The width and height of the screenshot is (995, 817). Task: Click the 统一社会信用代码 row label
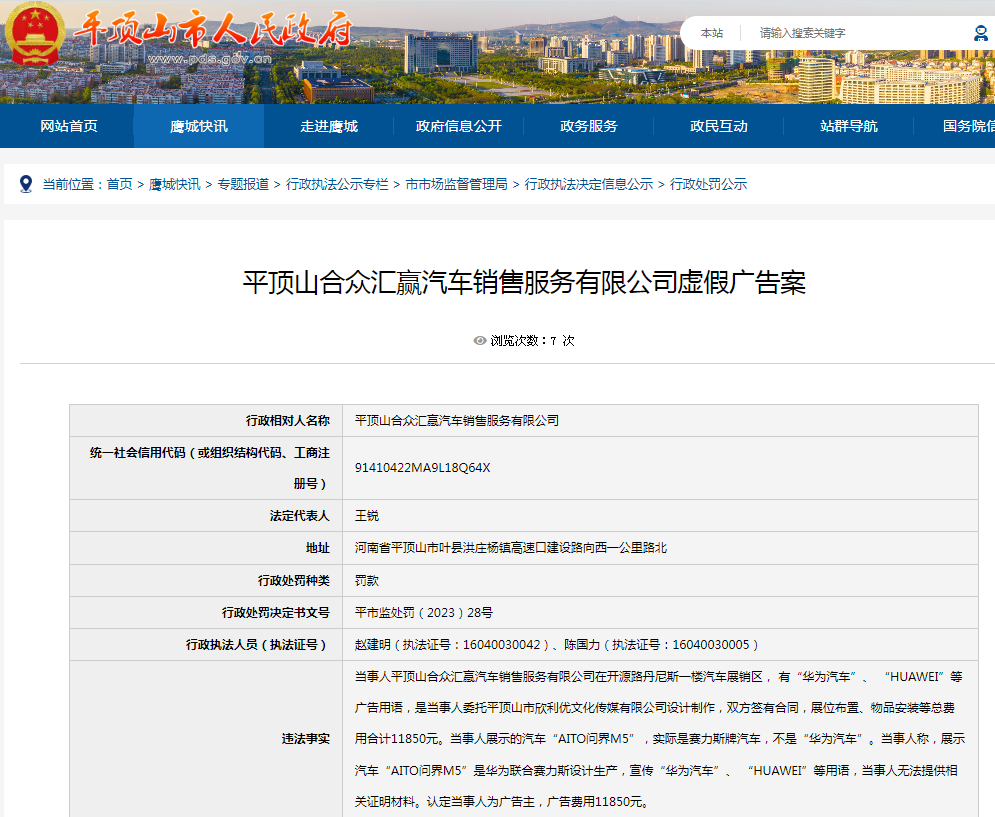[x=210, y=468]
